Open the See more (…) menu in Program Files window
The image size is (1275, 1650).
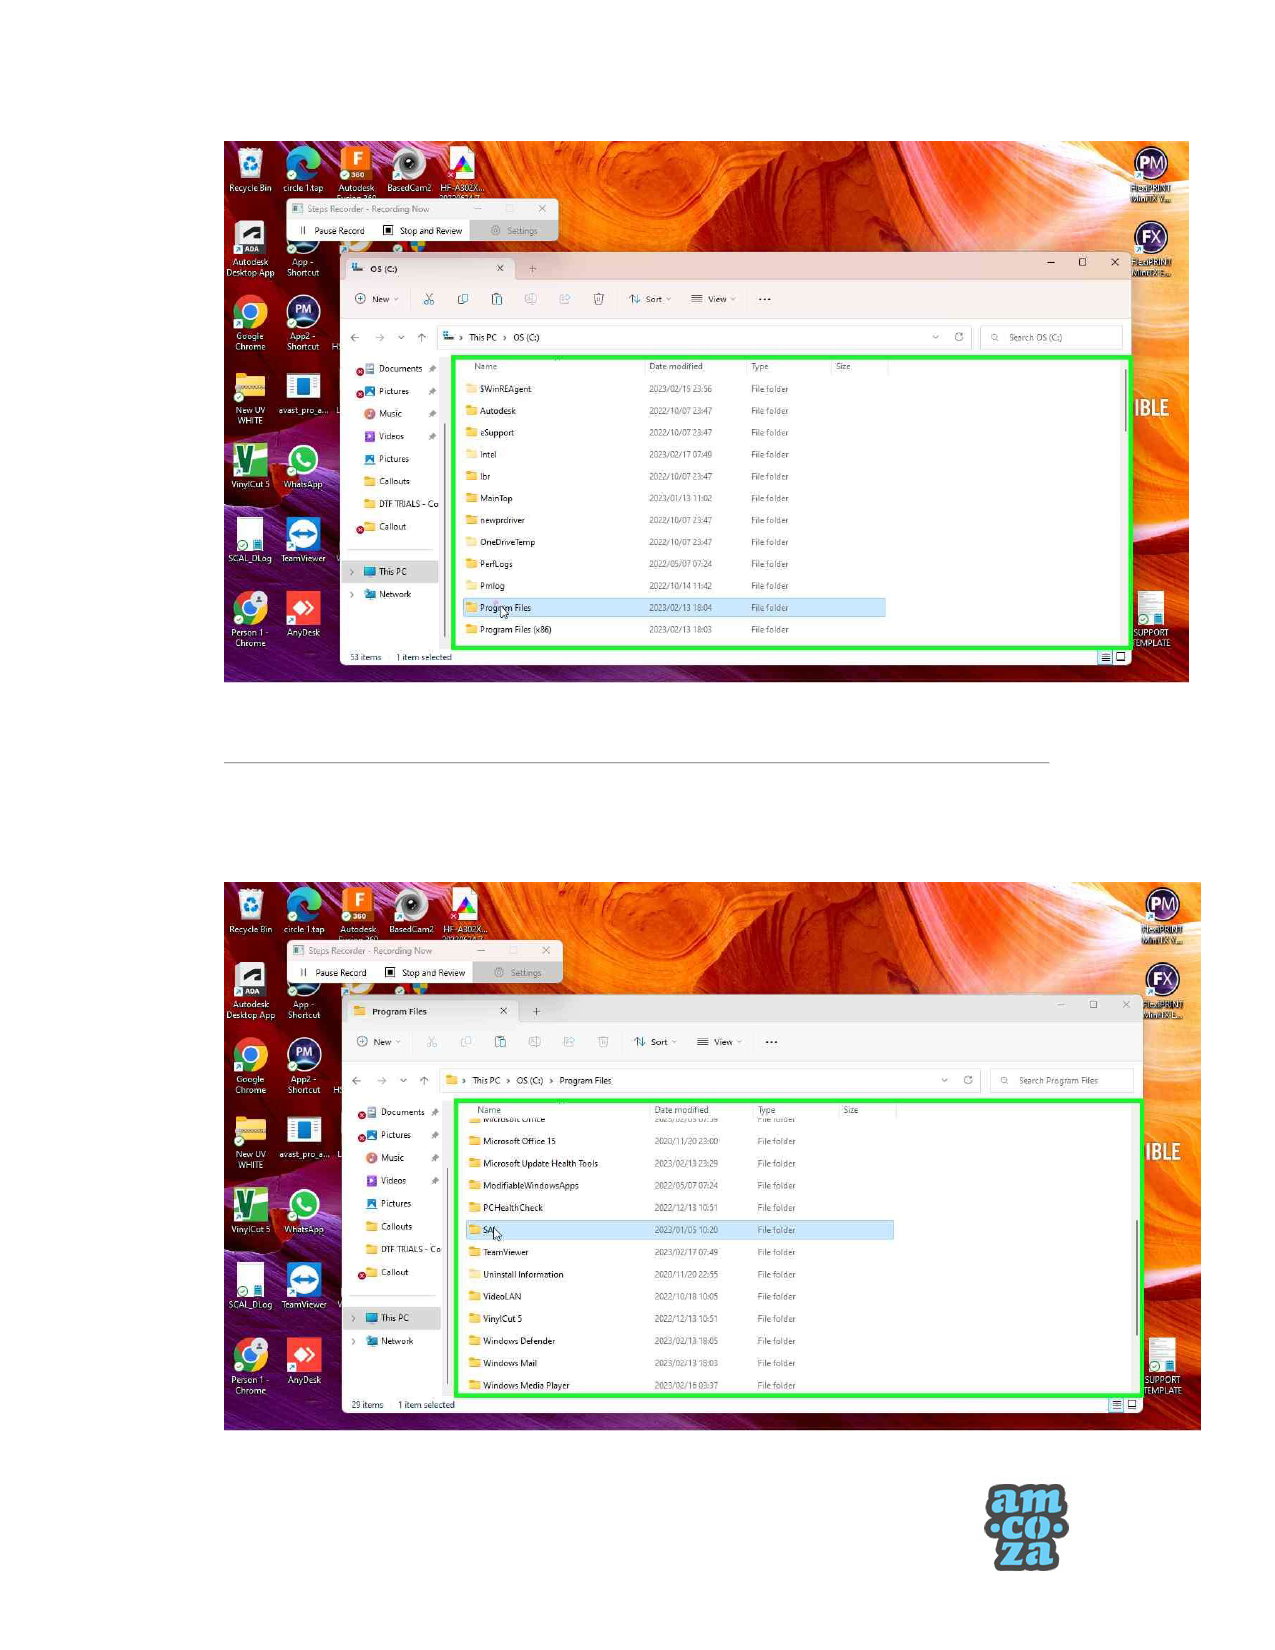(771, 1042)
